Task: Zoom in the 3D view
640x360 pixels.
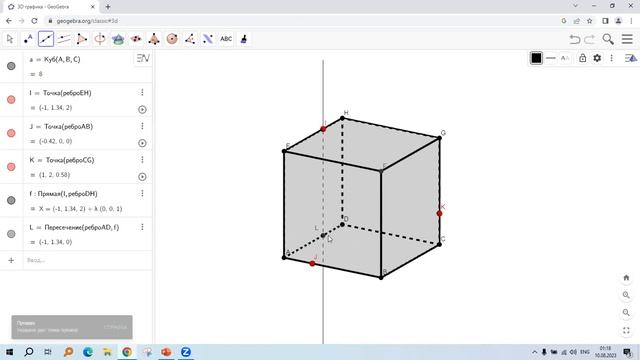Action: point(626,295)
